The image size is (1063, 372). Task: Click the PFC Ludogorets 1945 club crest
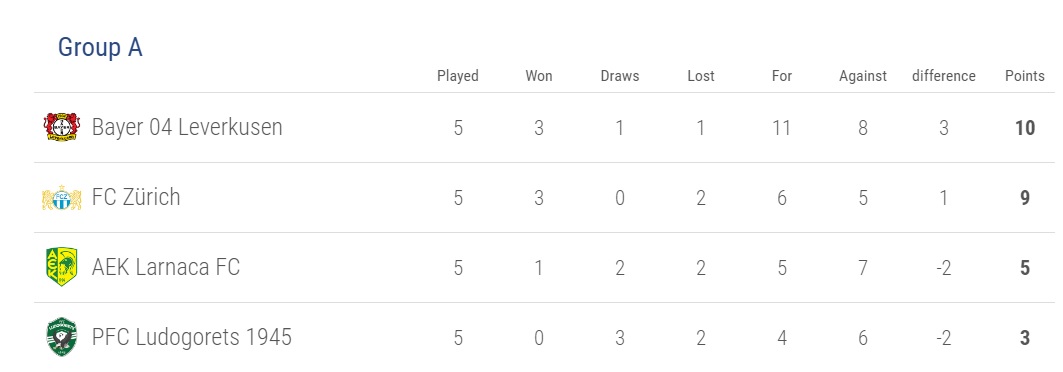[62, 337]
